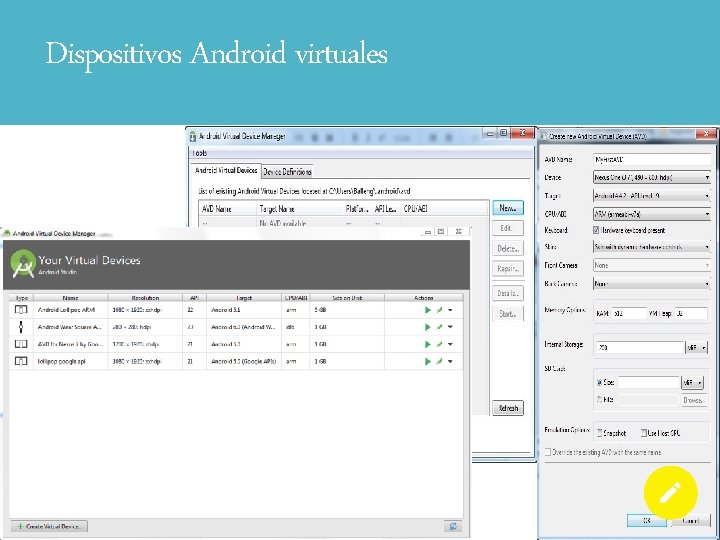This screenshot has width=720, height=540.
Task: Switch to the Android Virtual Devices tab
Action: point(226,170)
